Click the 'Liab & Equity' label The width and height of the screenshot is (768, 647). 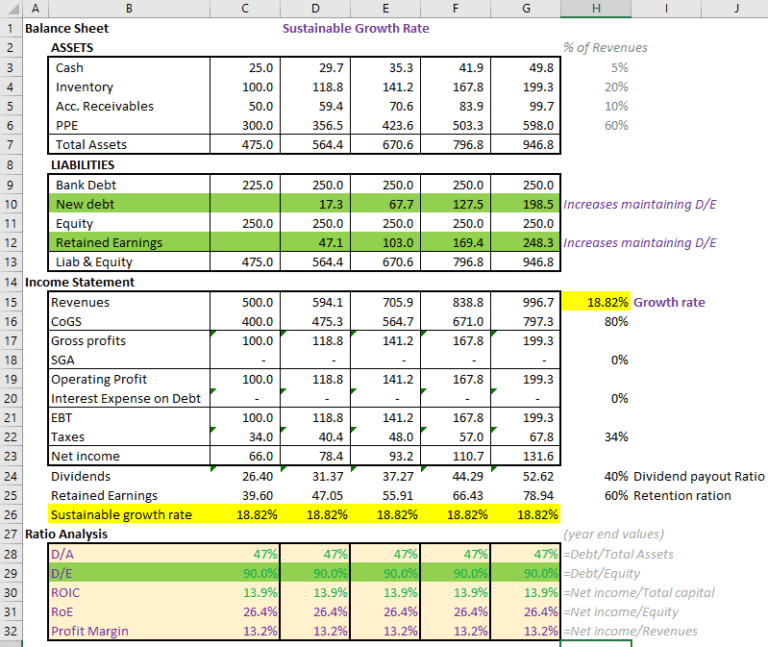coord(94,262)
